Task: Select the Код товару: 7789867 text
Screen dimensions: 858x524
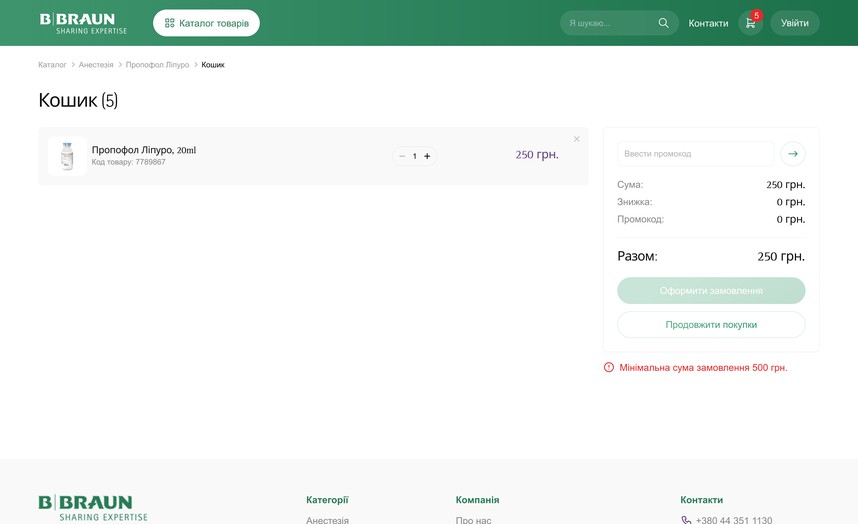Action: tap(129, 162)
